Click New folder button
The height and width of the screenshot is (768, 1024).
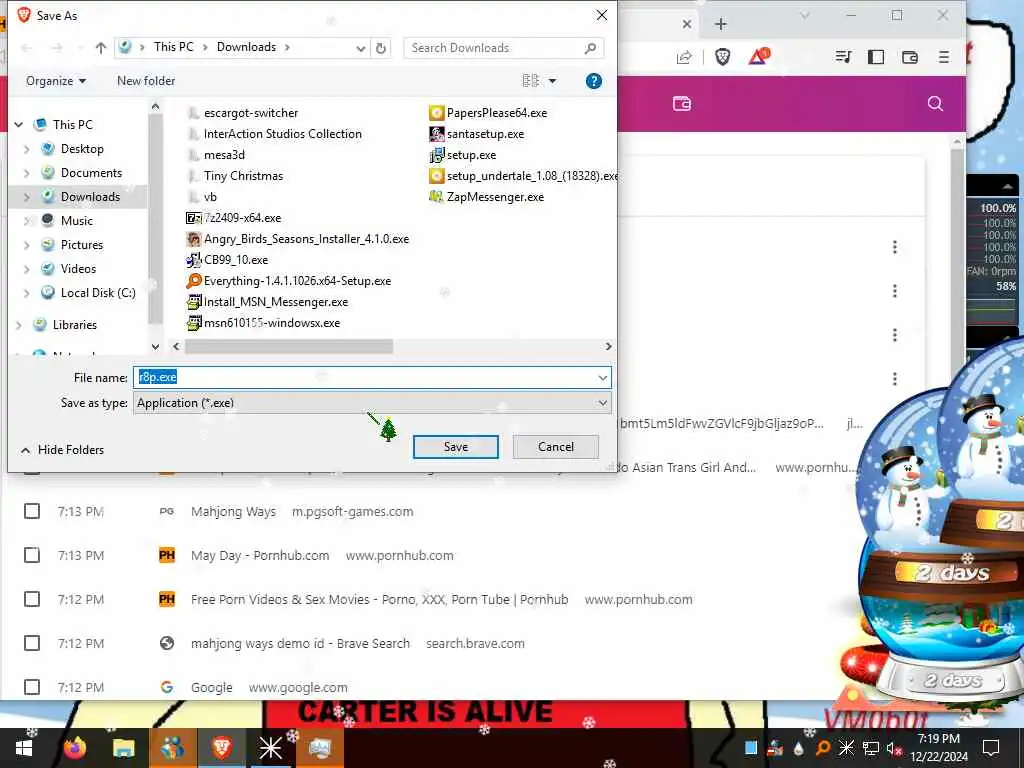click(146, 81)
